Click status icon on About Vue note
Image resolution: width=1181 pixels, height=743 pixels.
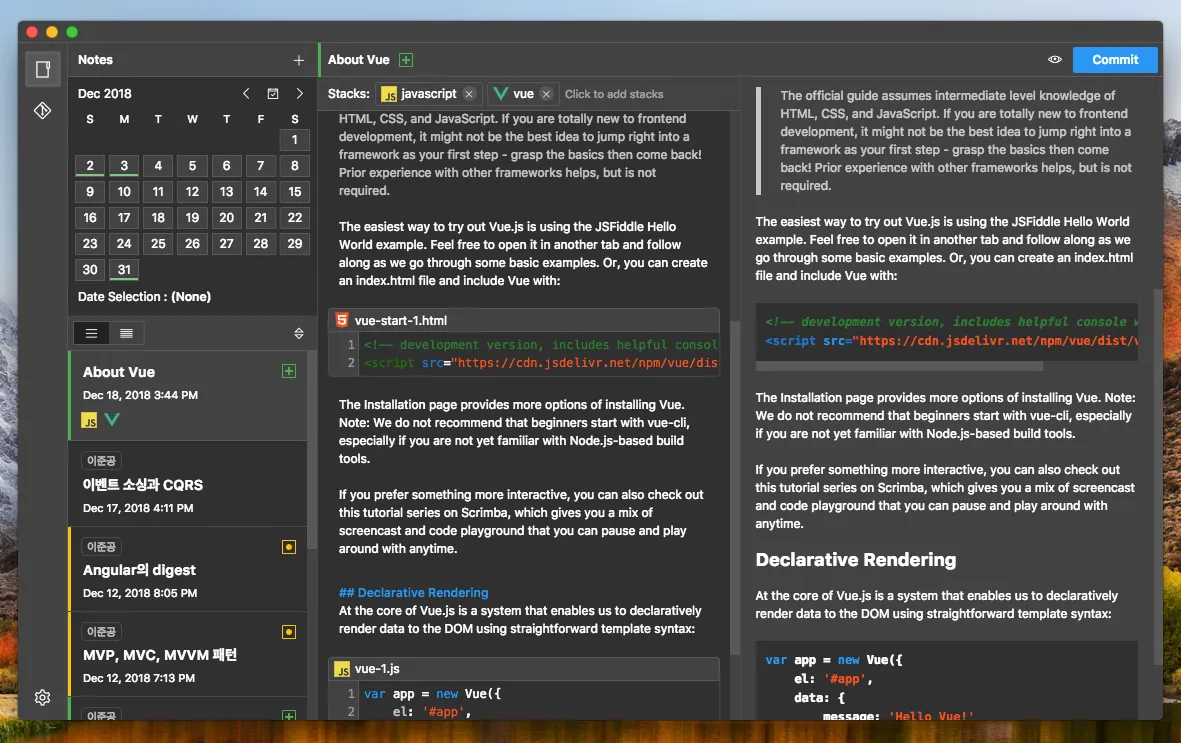tap(288, 371)
